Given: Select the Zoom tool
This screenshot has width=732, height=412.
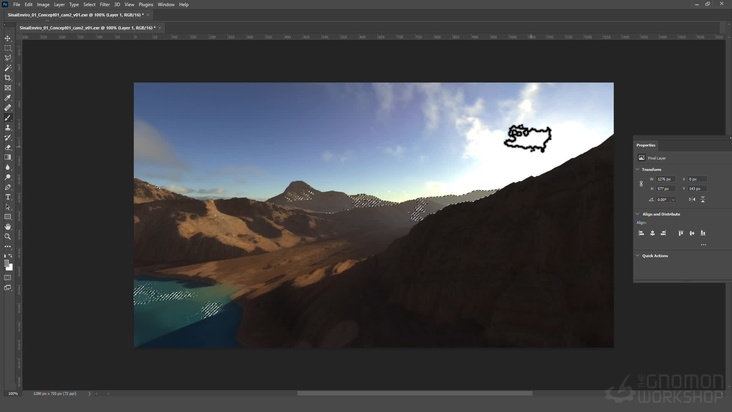Looking at the screenshot, I should coord(8,236).
